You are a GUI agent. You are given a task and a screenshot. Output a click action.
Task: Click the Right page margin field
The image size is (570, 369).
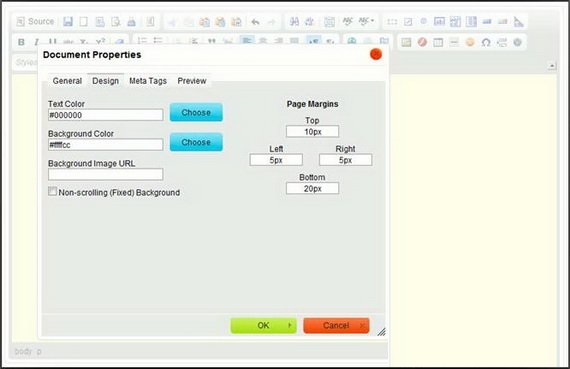[x=345, y=160]
